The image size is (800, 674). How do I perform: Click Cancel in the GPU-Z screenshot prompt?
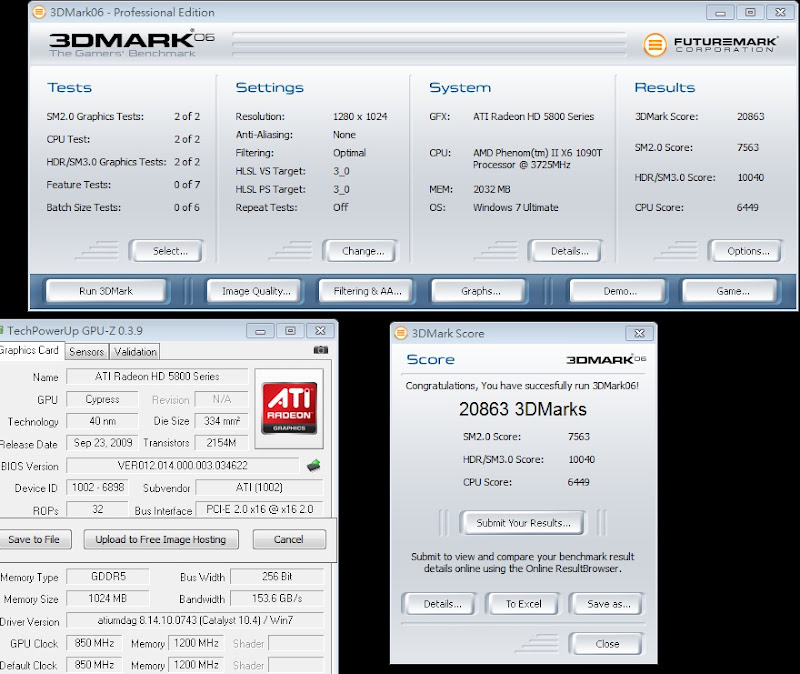[x=289, y=539]
